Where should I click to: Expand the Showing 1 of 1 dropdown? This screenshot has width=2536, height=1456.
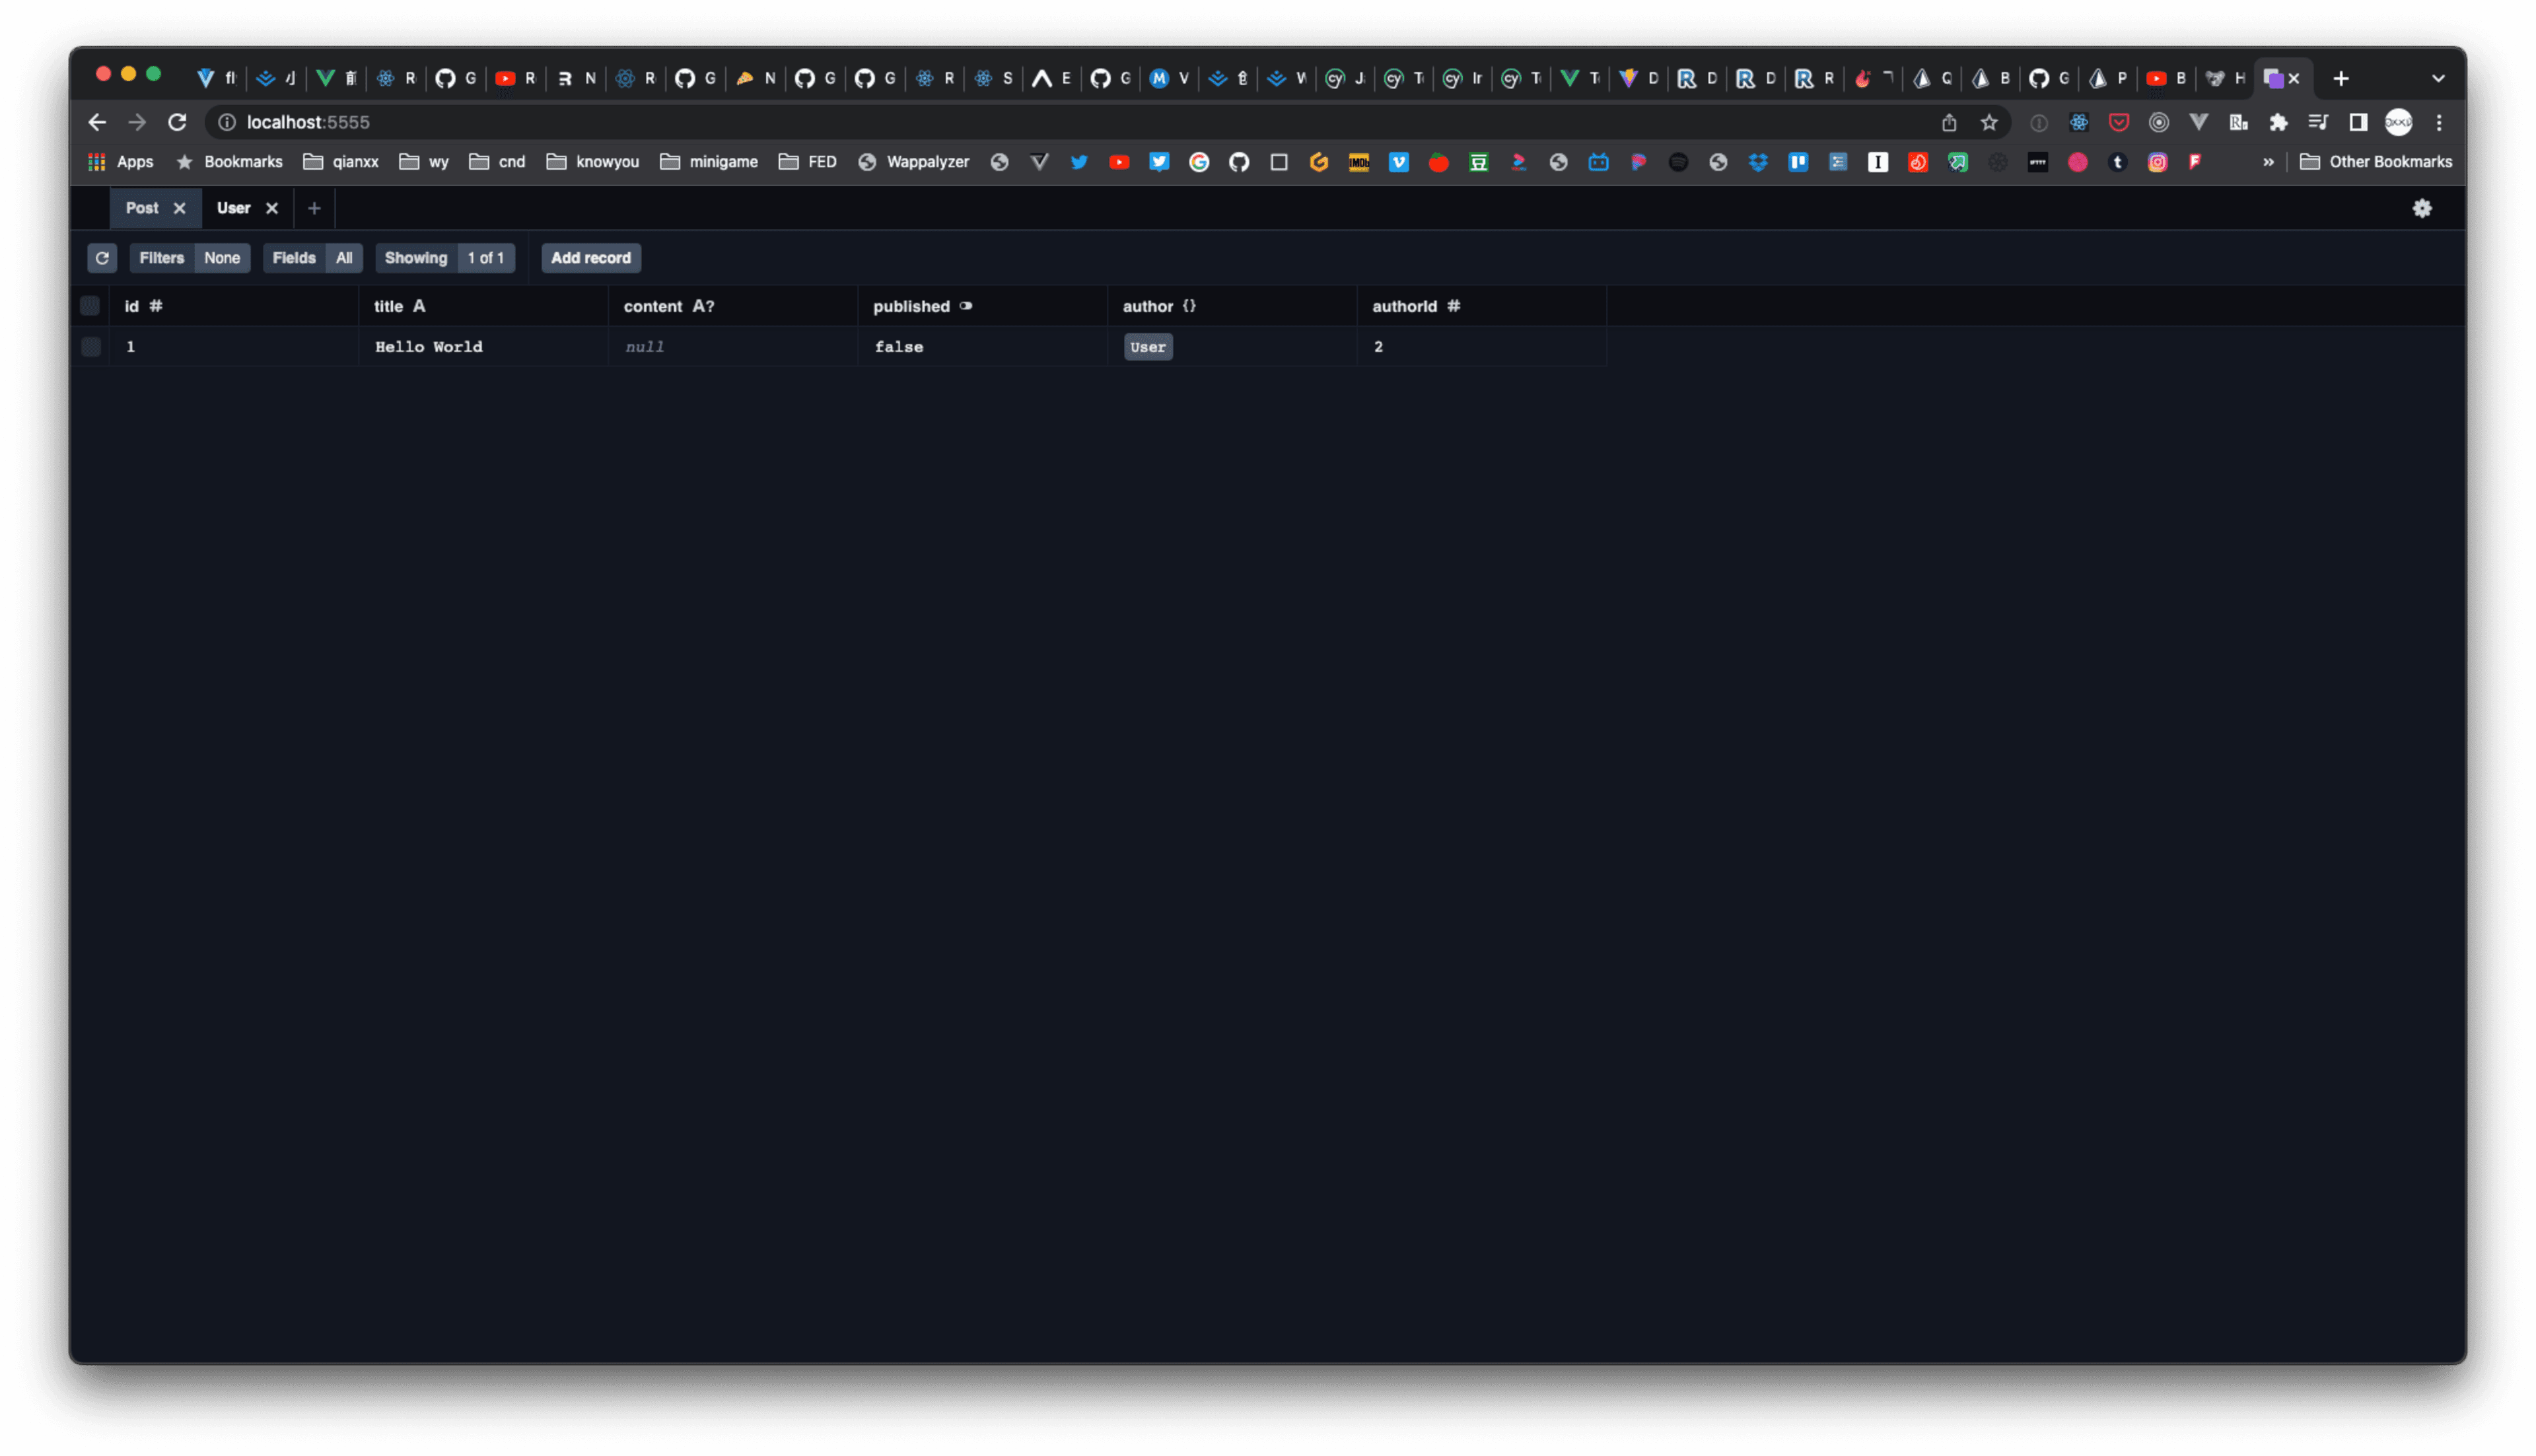tap(445, 258)
